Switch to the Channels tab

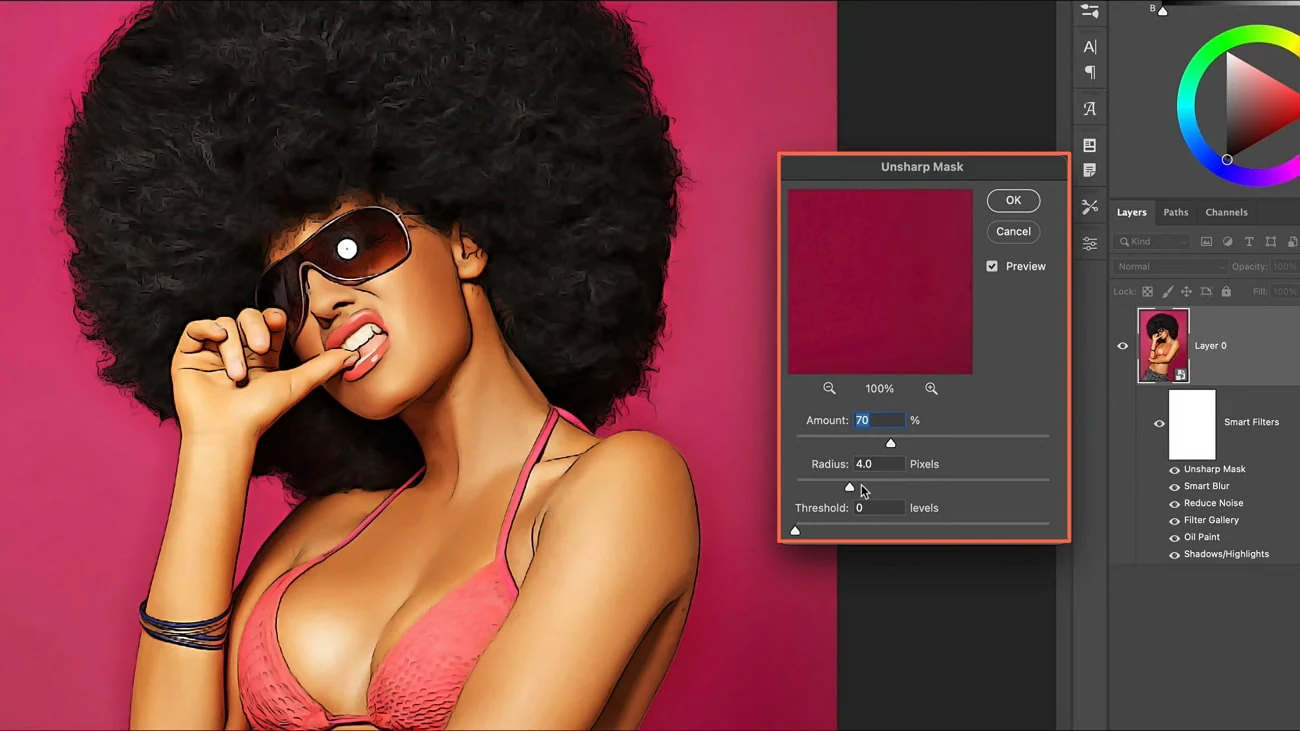tap(1226, 212)
